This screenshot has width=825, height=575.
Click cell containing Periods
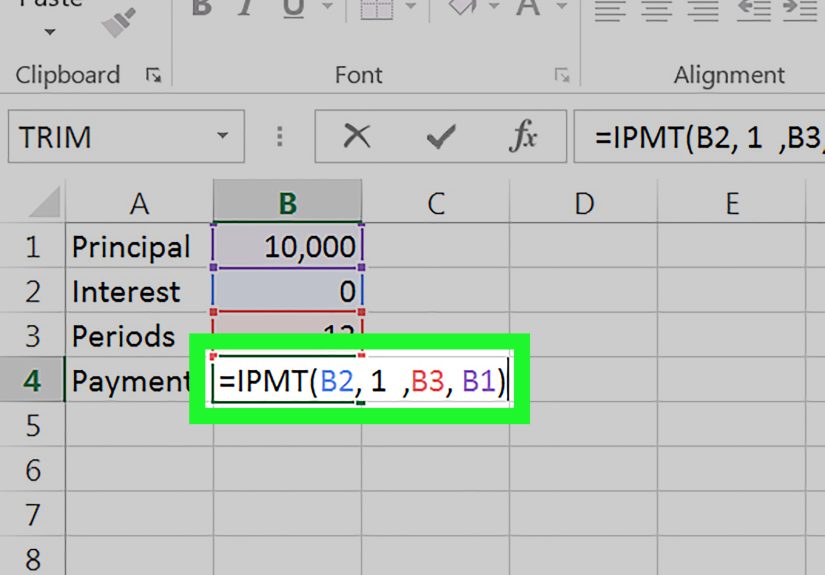[x=139, y=336]
